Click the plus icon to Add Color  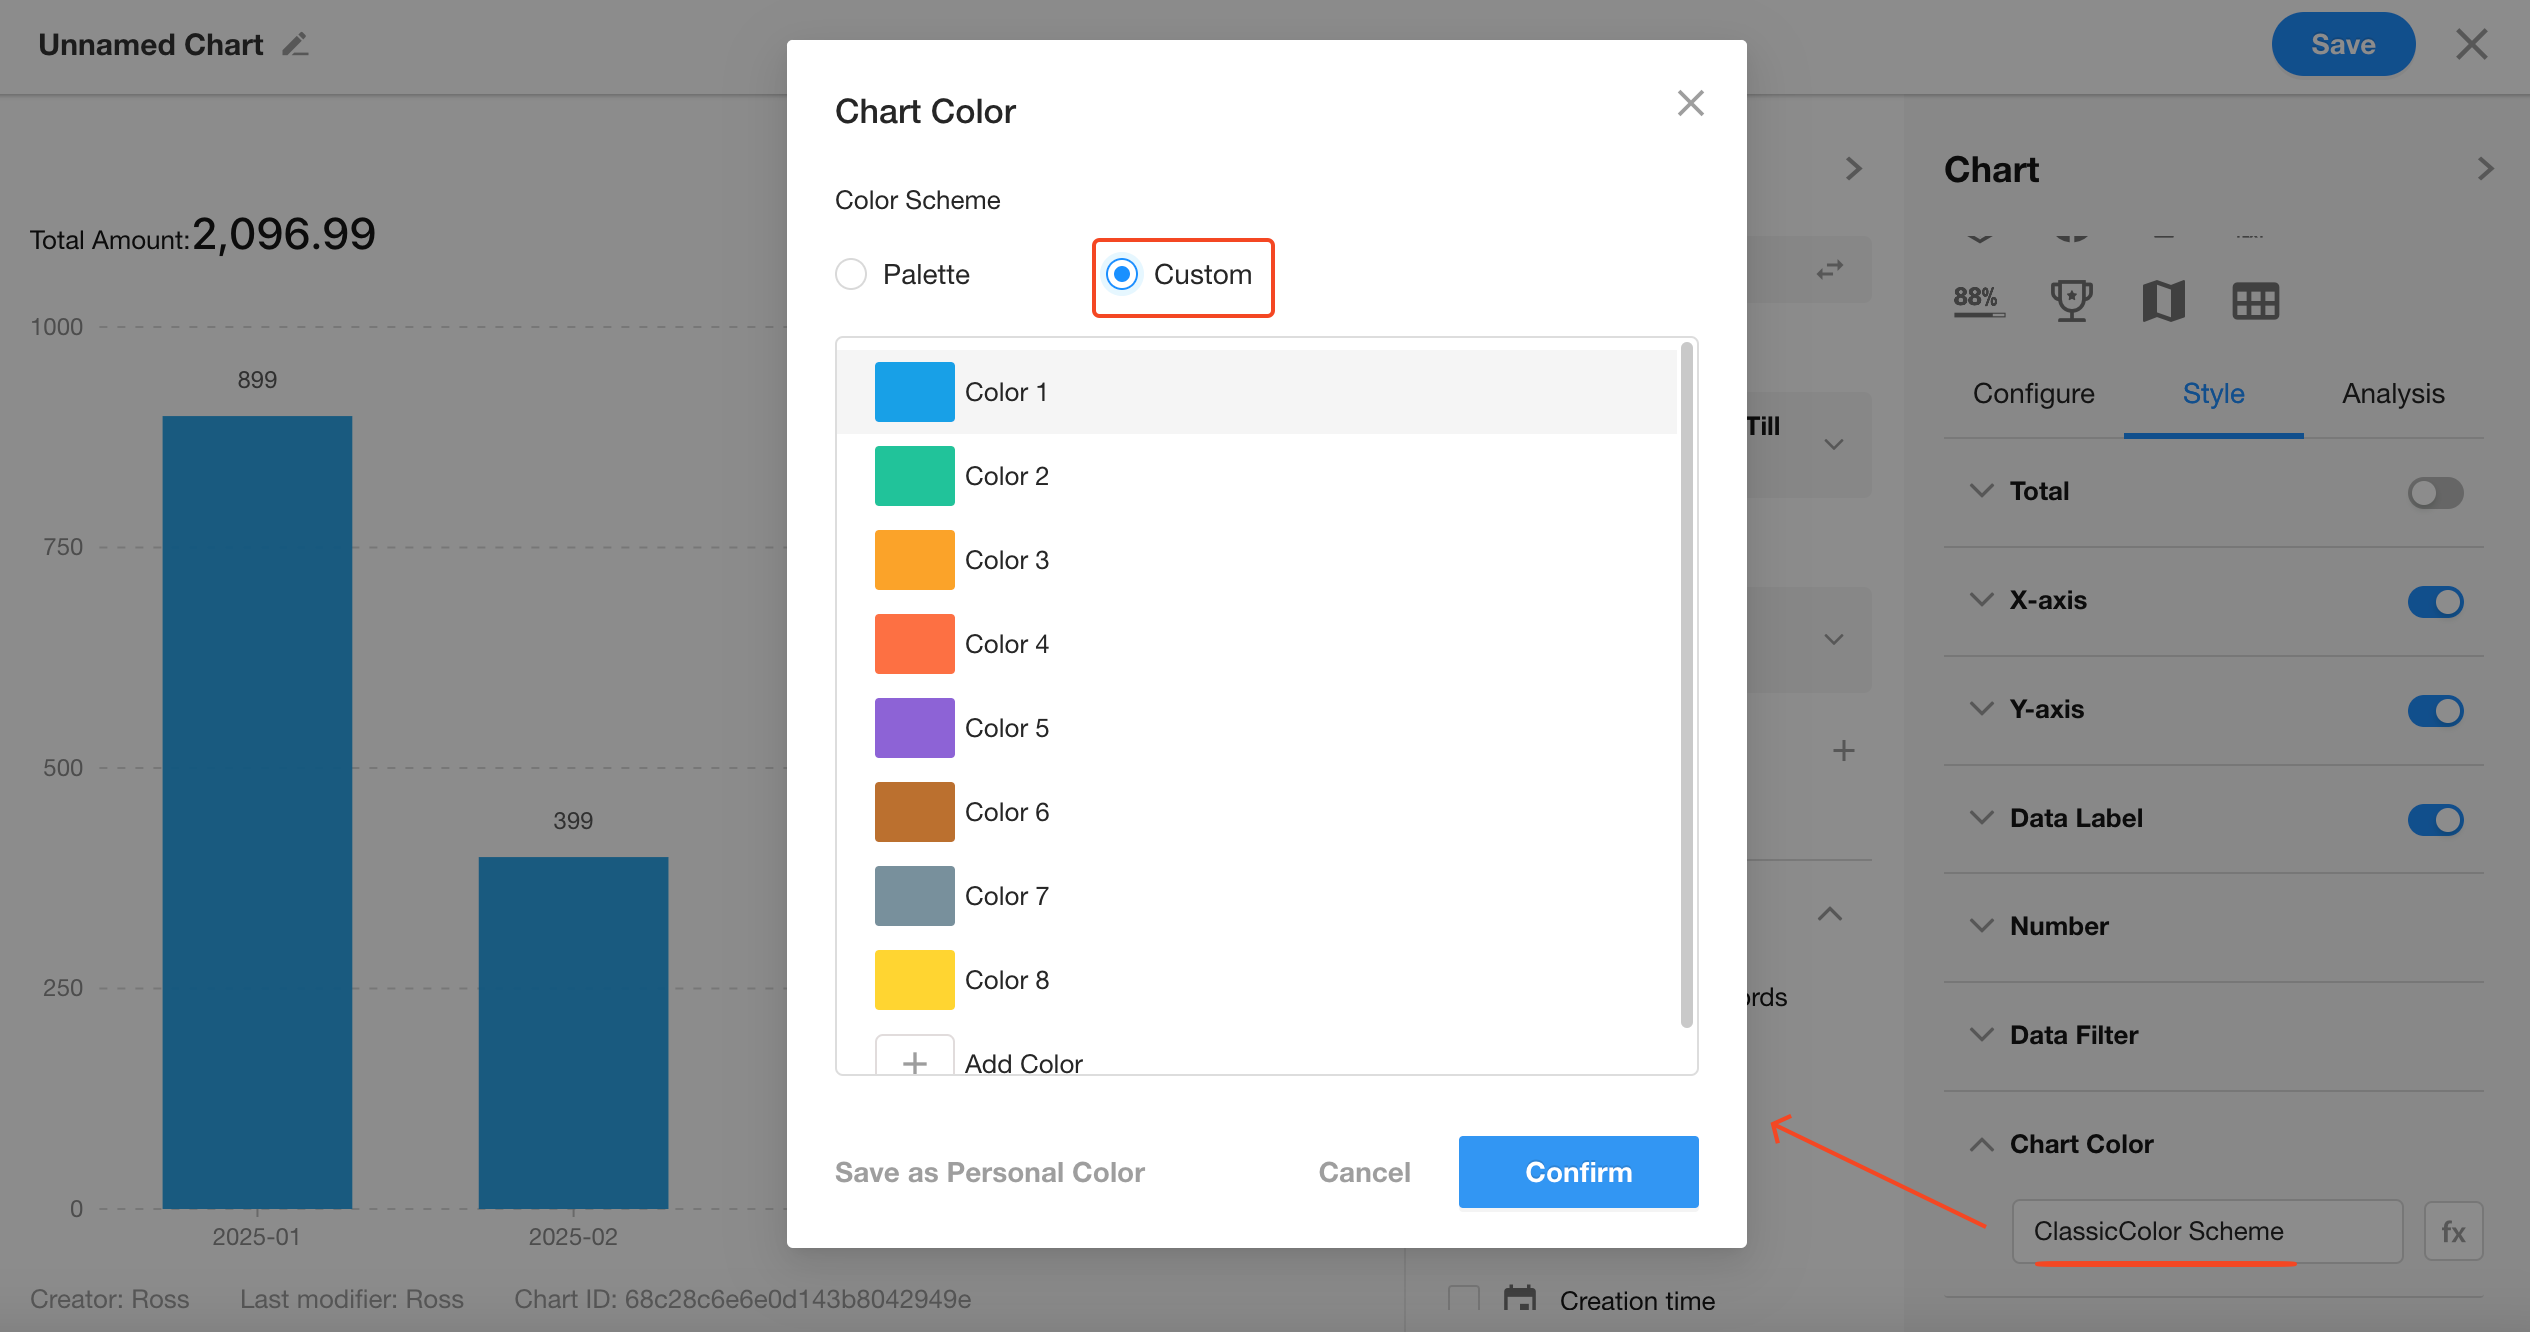tap(914, 1060)
